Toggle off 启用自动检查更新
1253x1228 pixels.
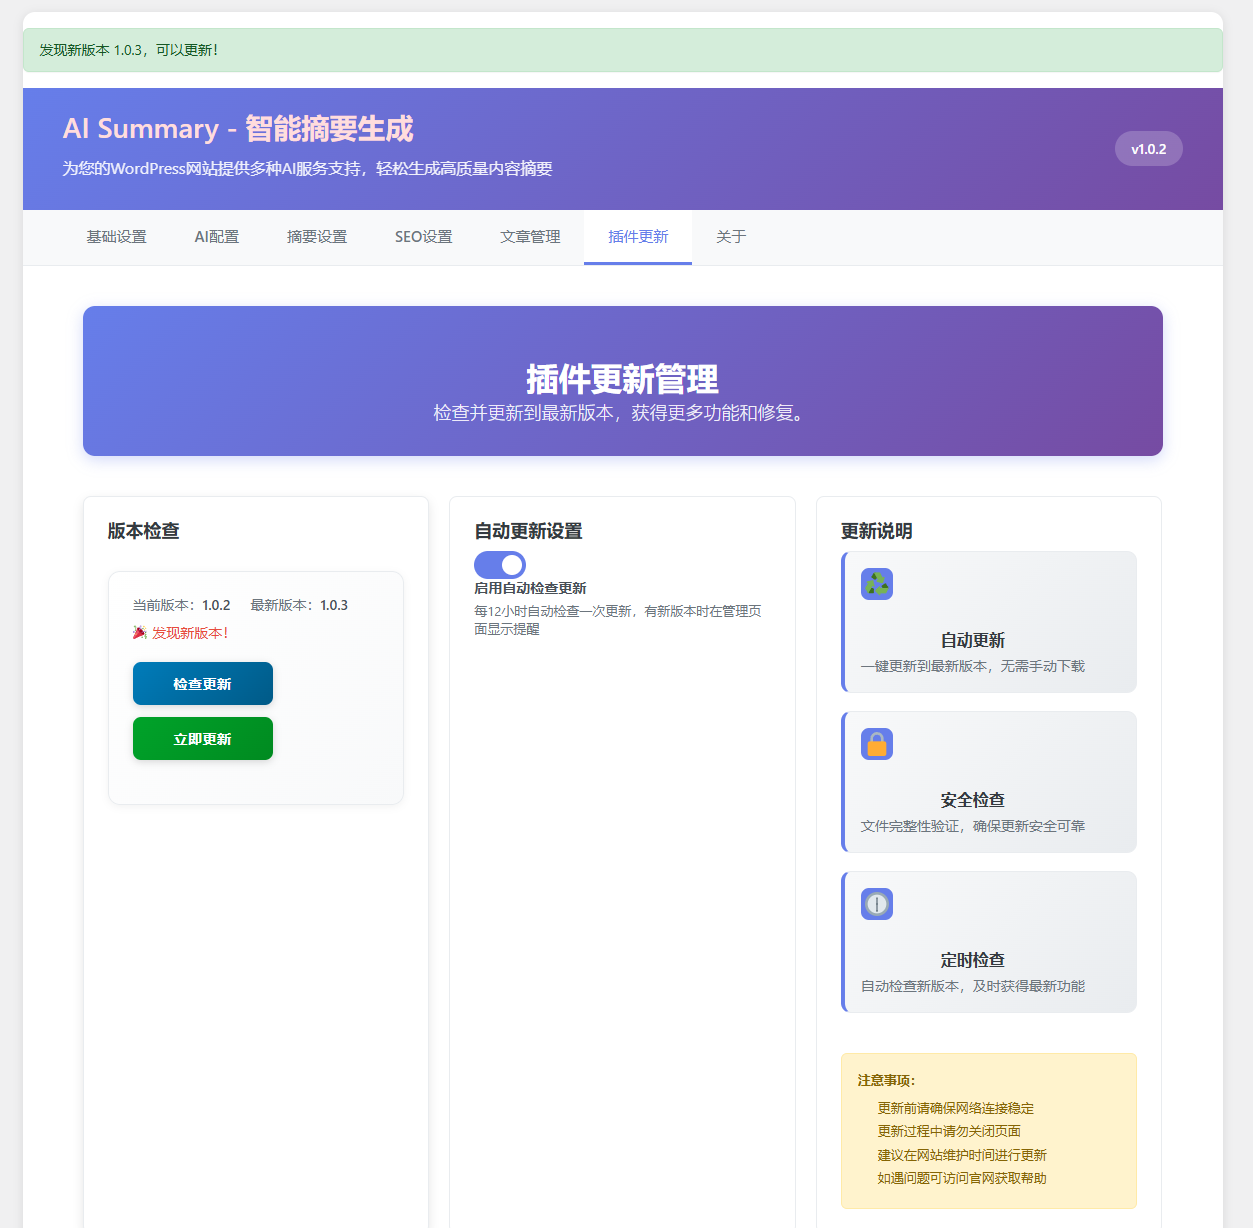499,565
